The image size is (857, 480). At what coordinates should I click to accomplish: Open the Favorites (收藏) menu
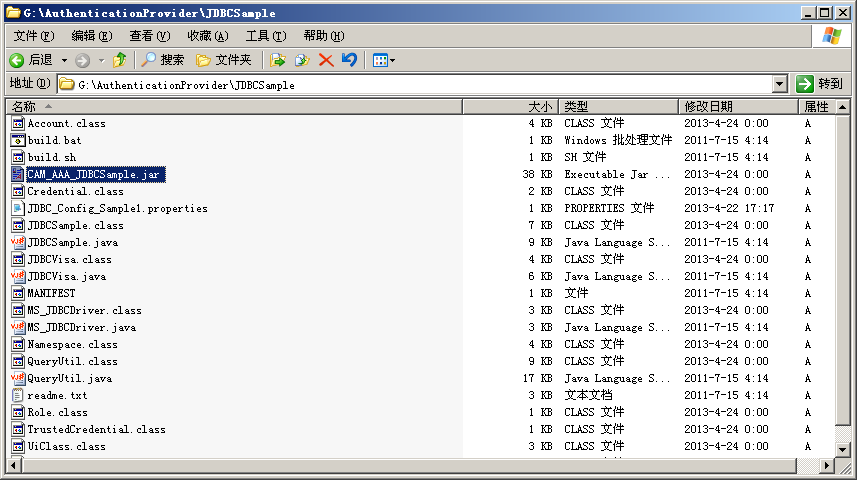[208, 36]
